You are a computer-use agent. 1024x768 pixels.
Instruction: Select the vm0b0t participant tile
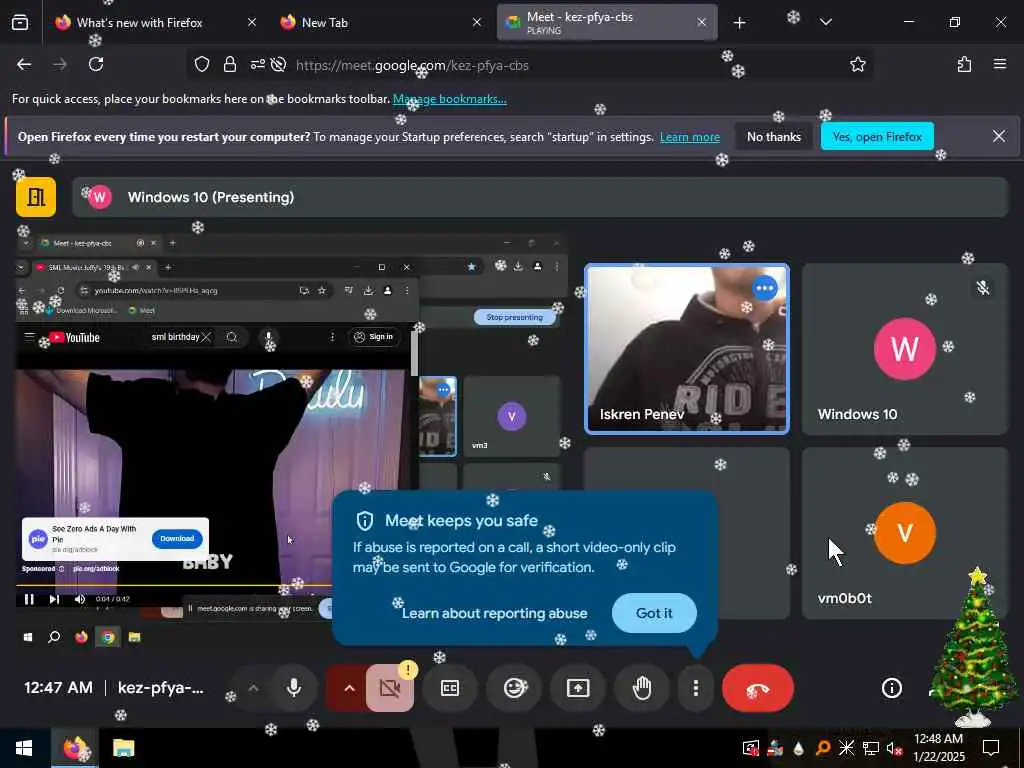point(905,533)
